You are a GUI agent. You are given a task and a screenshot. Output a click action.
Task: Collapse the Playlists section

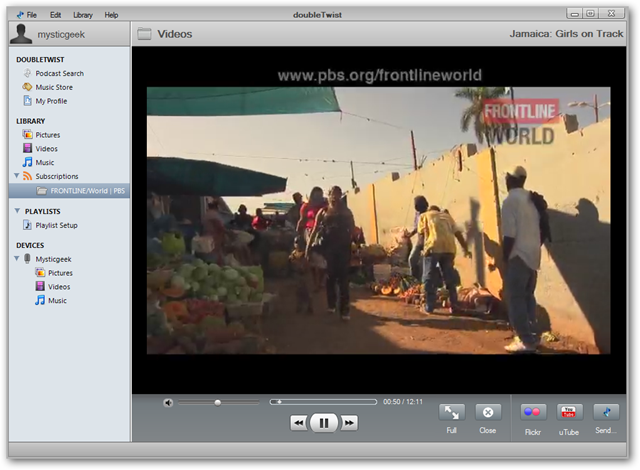point(17,211)
